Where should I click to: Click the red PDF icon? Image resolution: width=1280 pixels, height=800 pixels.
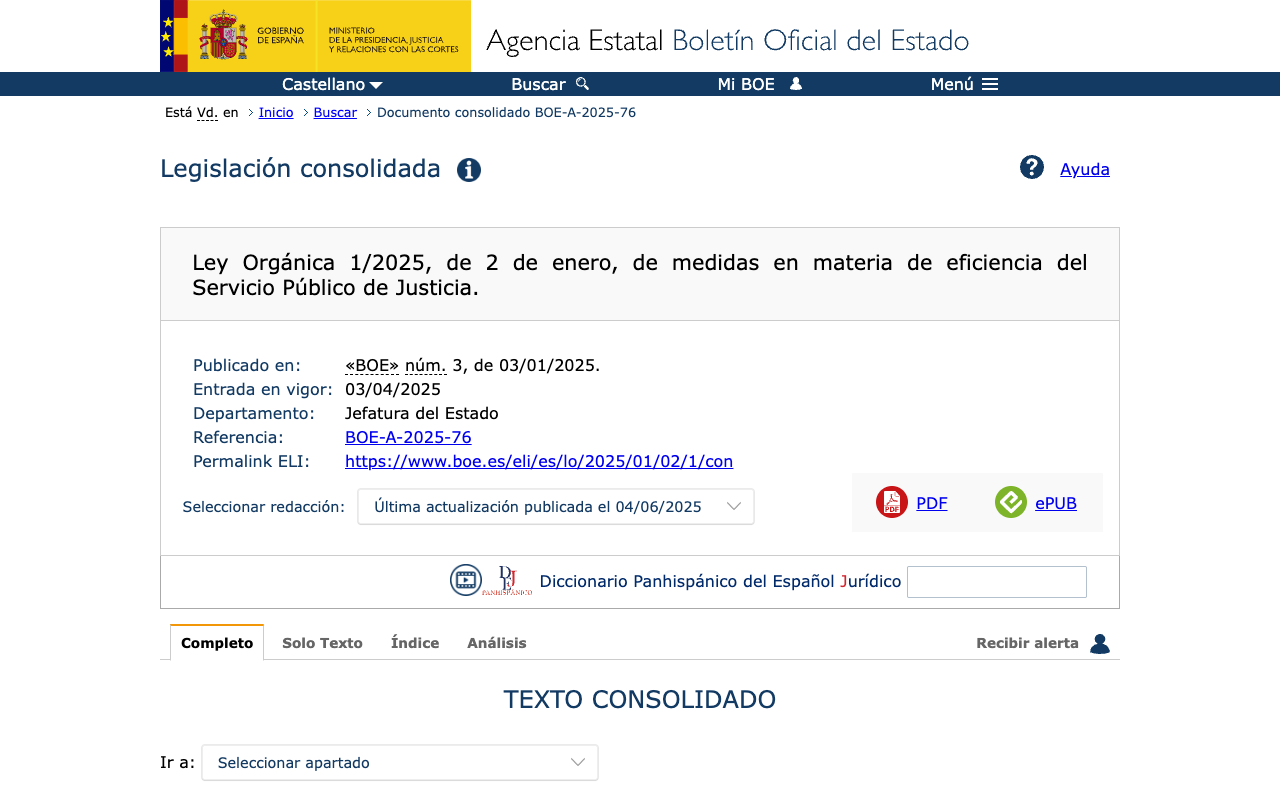pos(892,502)
